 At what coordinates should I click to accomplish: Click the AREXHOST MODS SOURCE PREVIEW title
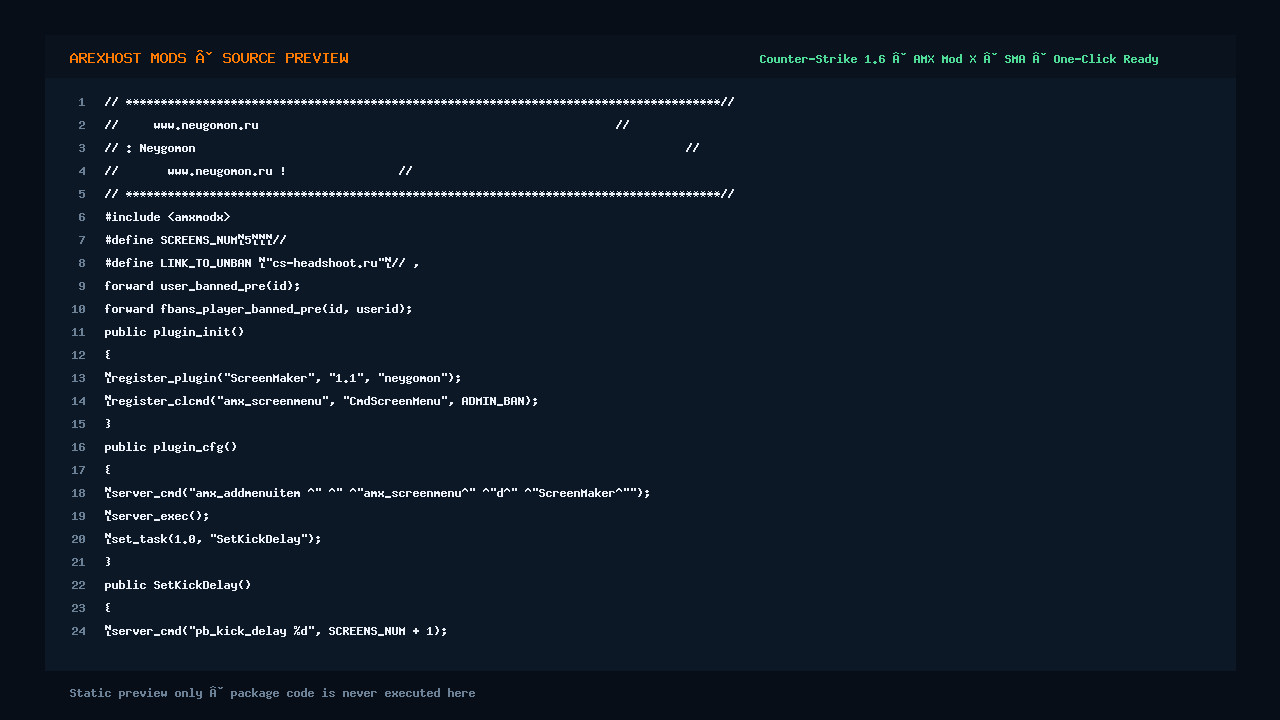pos(209,59)
